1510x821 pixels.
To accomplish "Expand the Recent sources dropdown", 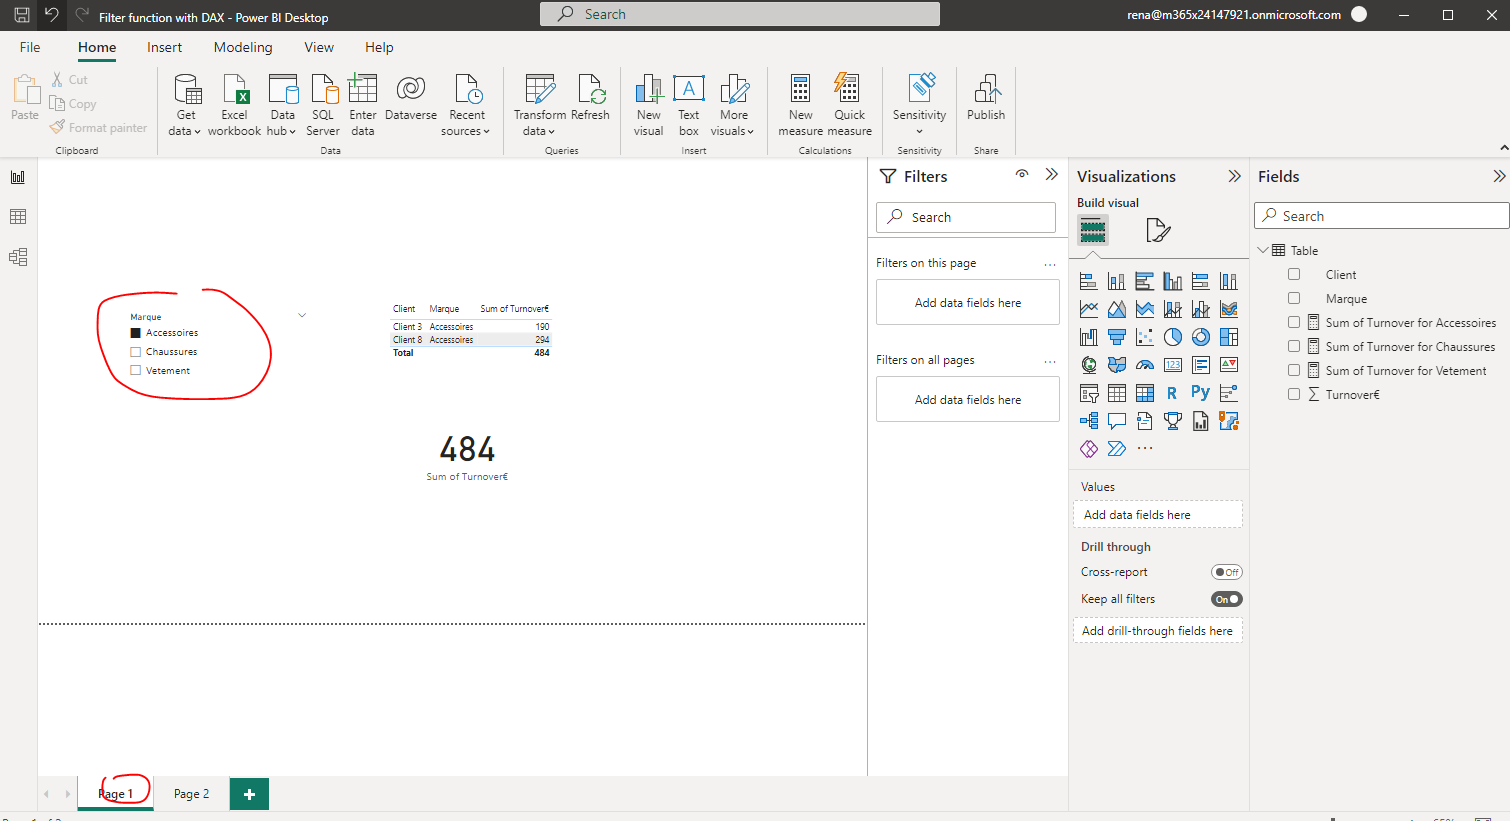I will 467,105.
